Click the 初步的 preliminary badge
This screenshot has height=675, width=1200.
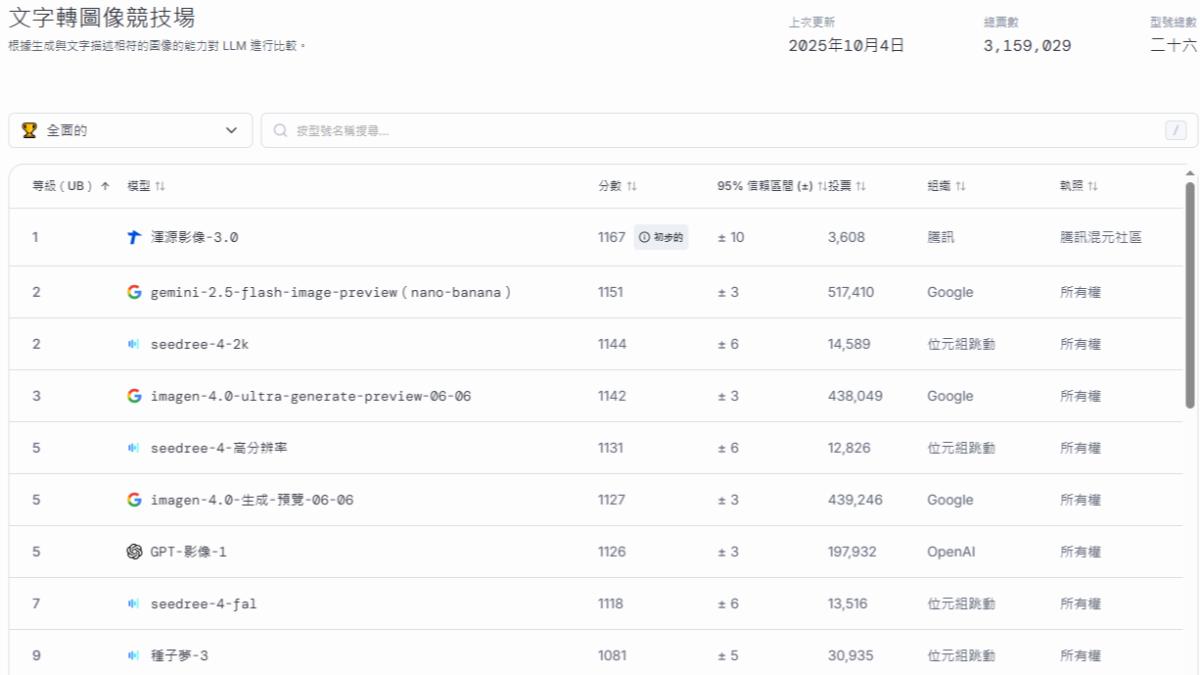(661, 237)
